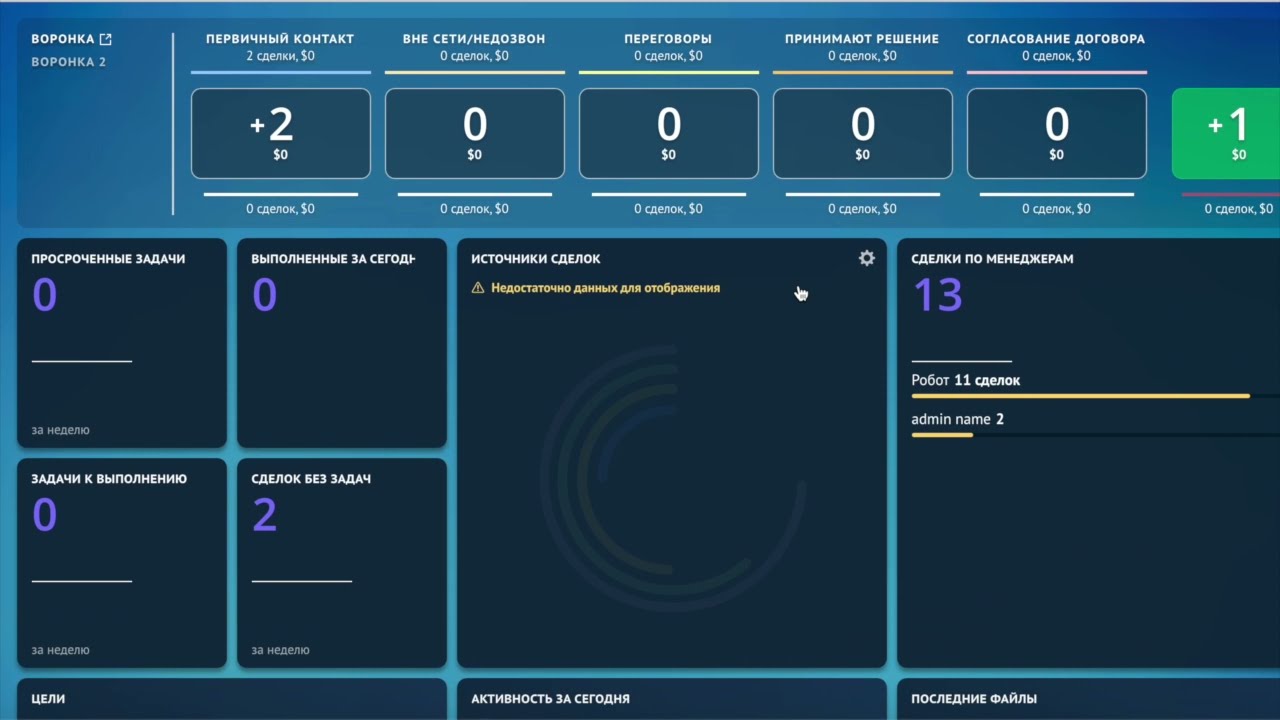Click the 2 счетчик in СДЕЛОК БЕЗ ЗАДАЧ
The height and width of the screenshot is (720, 1280).
click(264, 514)
